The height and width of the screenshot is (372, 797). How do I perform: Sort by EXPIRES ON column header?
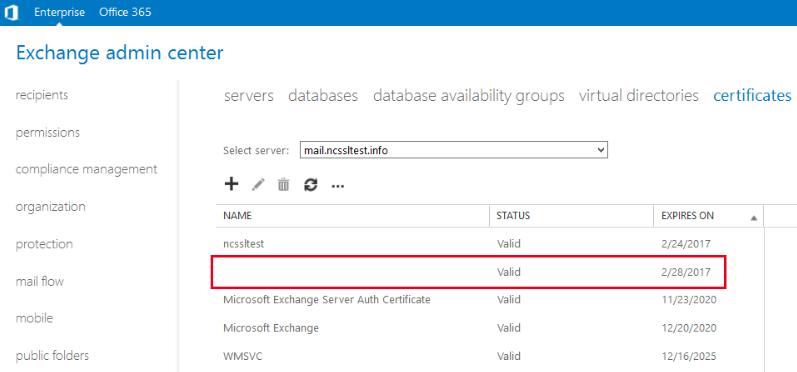tap(687, 215)
